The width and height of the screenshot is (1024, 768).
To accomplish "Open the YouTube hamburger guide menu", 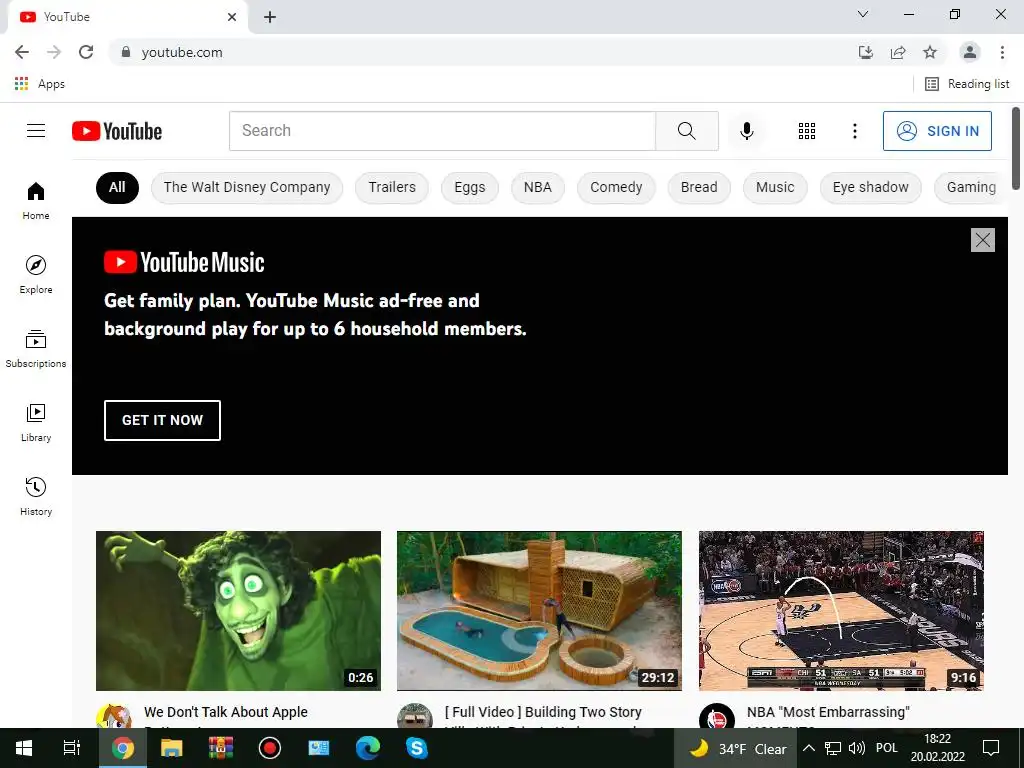I will [36, 131].
